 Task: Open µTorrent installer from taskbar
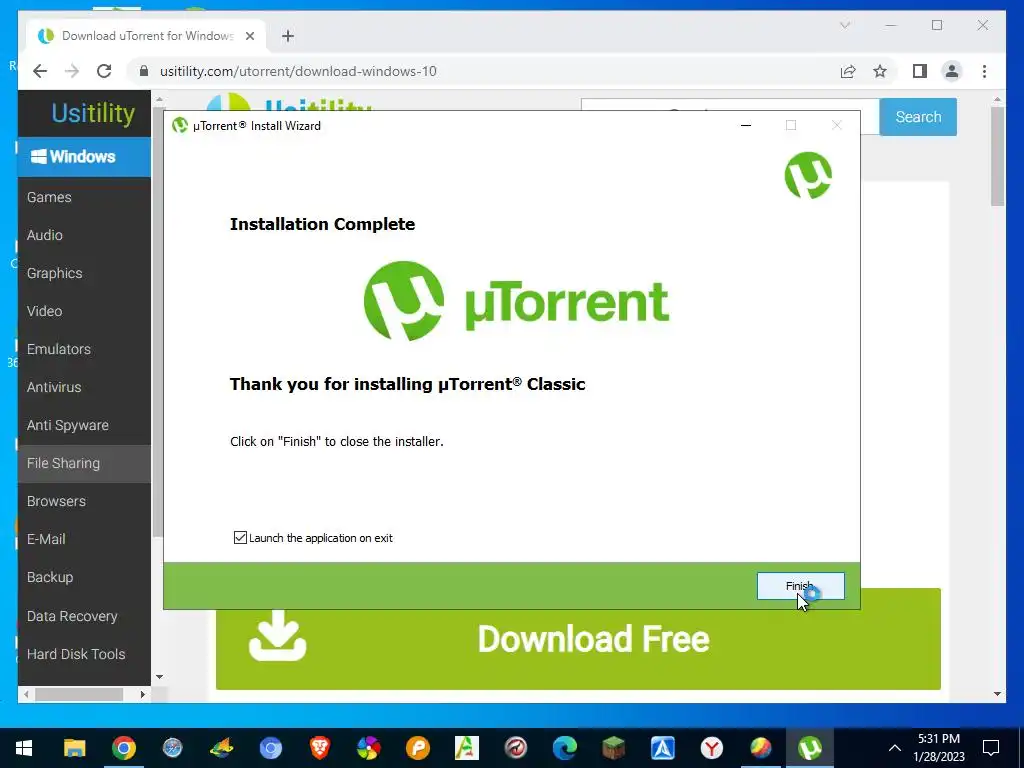click(809, 748)
